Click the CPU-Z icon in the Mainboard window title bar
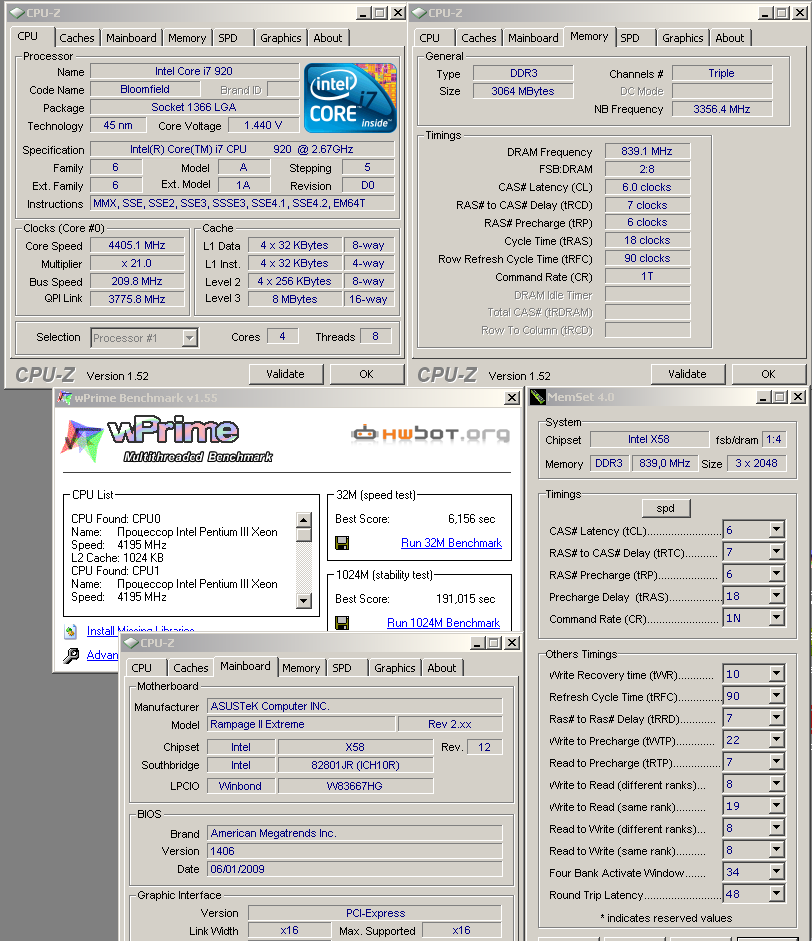Viewport: 812px width, 941px height. pyautogui.click(x=131, y=643)
